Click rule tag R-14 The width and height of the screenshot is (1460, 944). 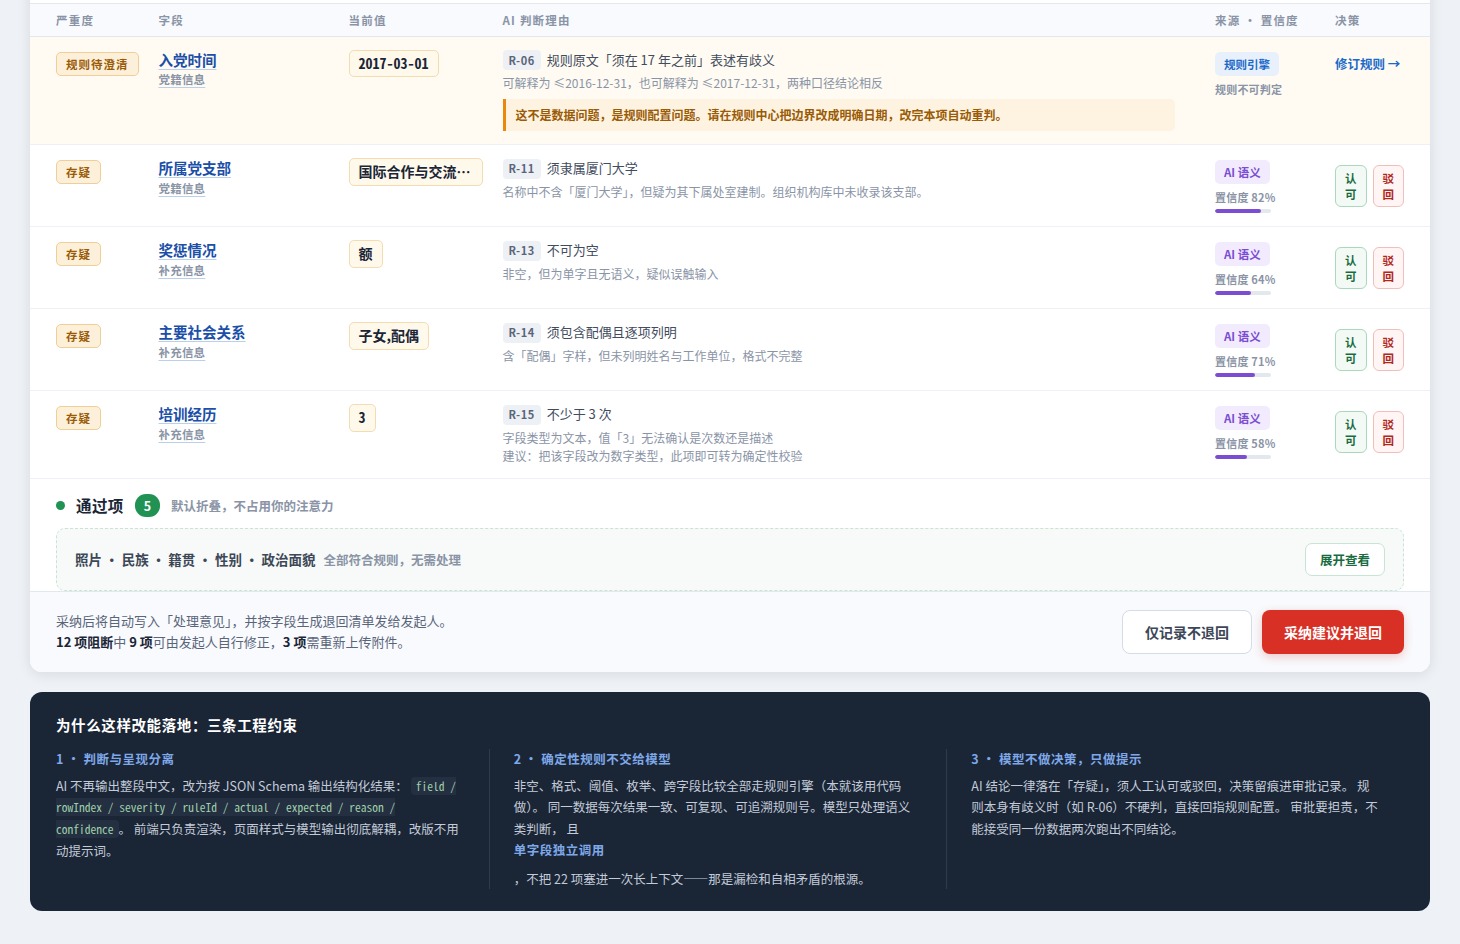521,333
